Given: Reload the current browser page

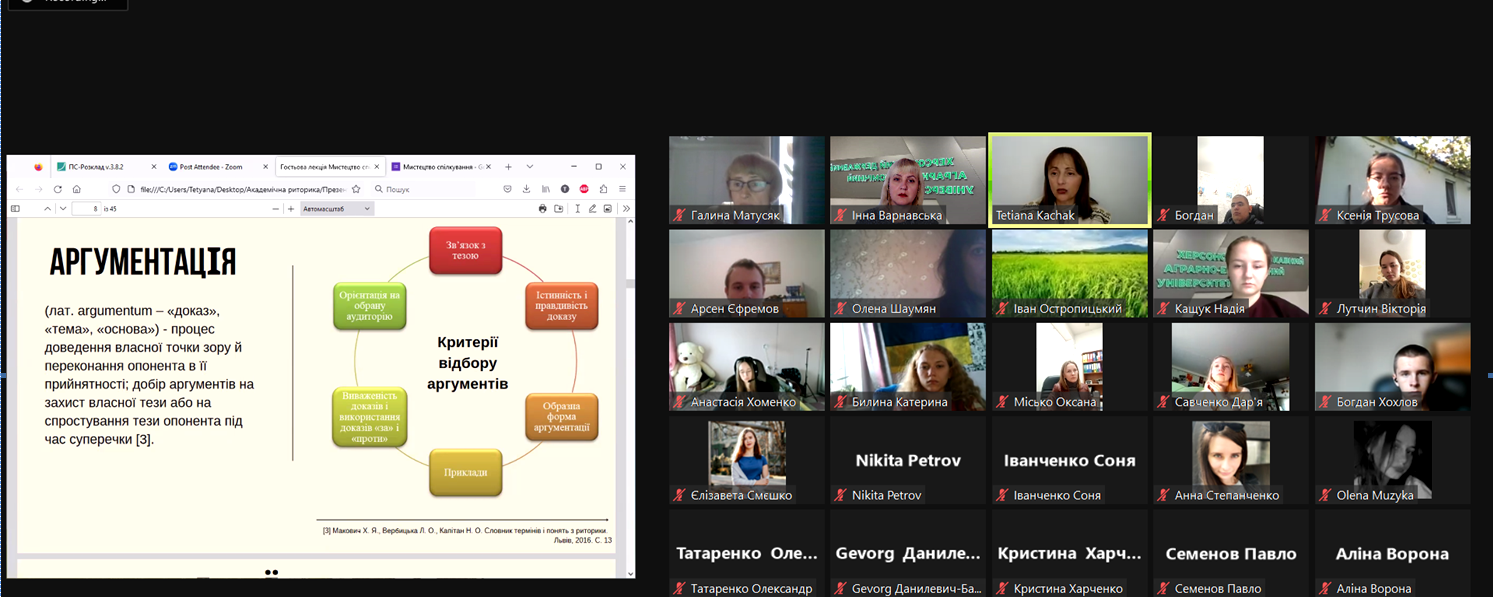Looking at the screenshot, I should point(58,189).
